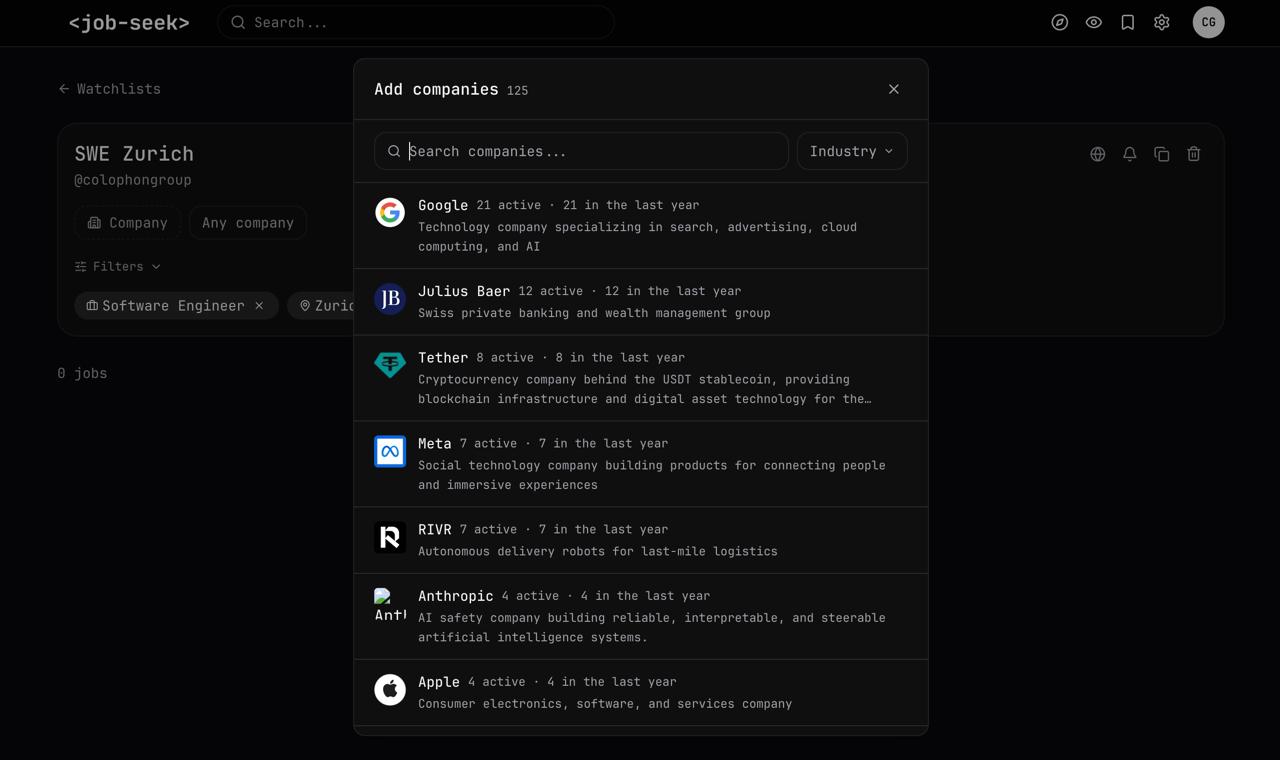Screen dimensions: 1280x760
Task: Click the Meta logo icon
Action: point(390,451)
